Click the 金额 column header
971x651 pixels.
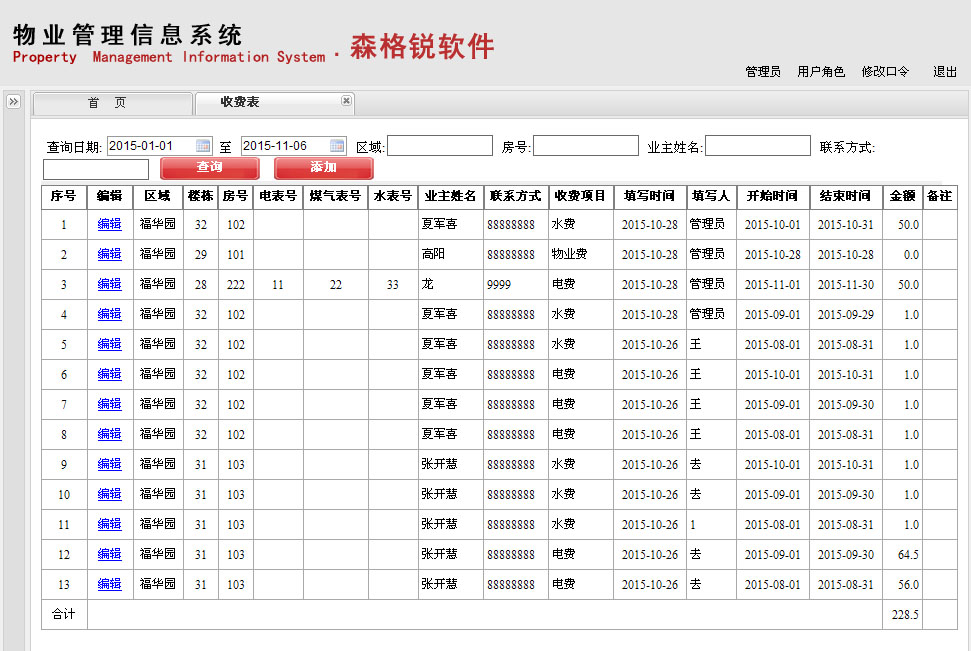pos(902,196)
